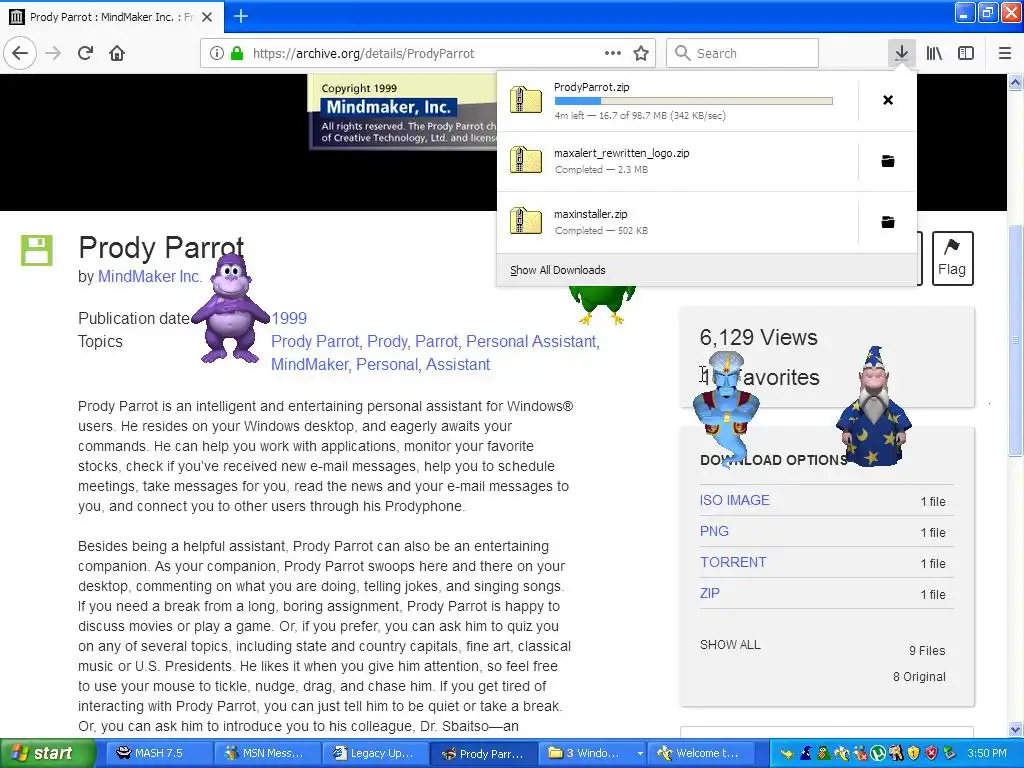Open the Firefox home page
The image size is (1024, 768).
[x=117, y=53]
